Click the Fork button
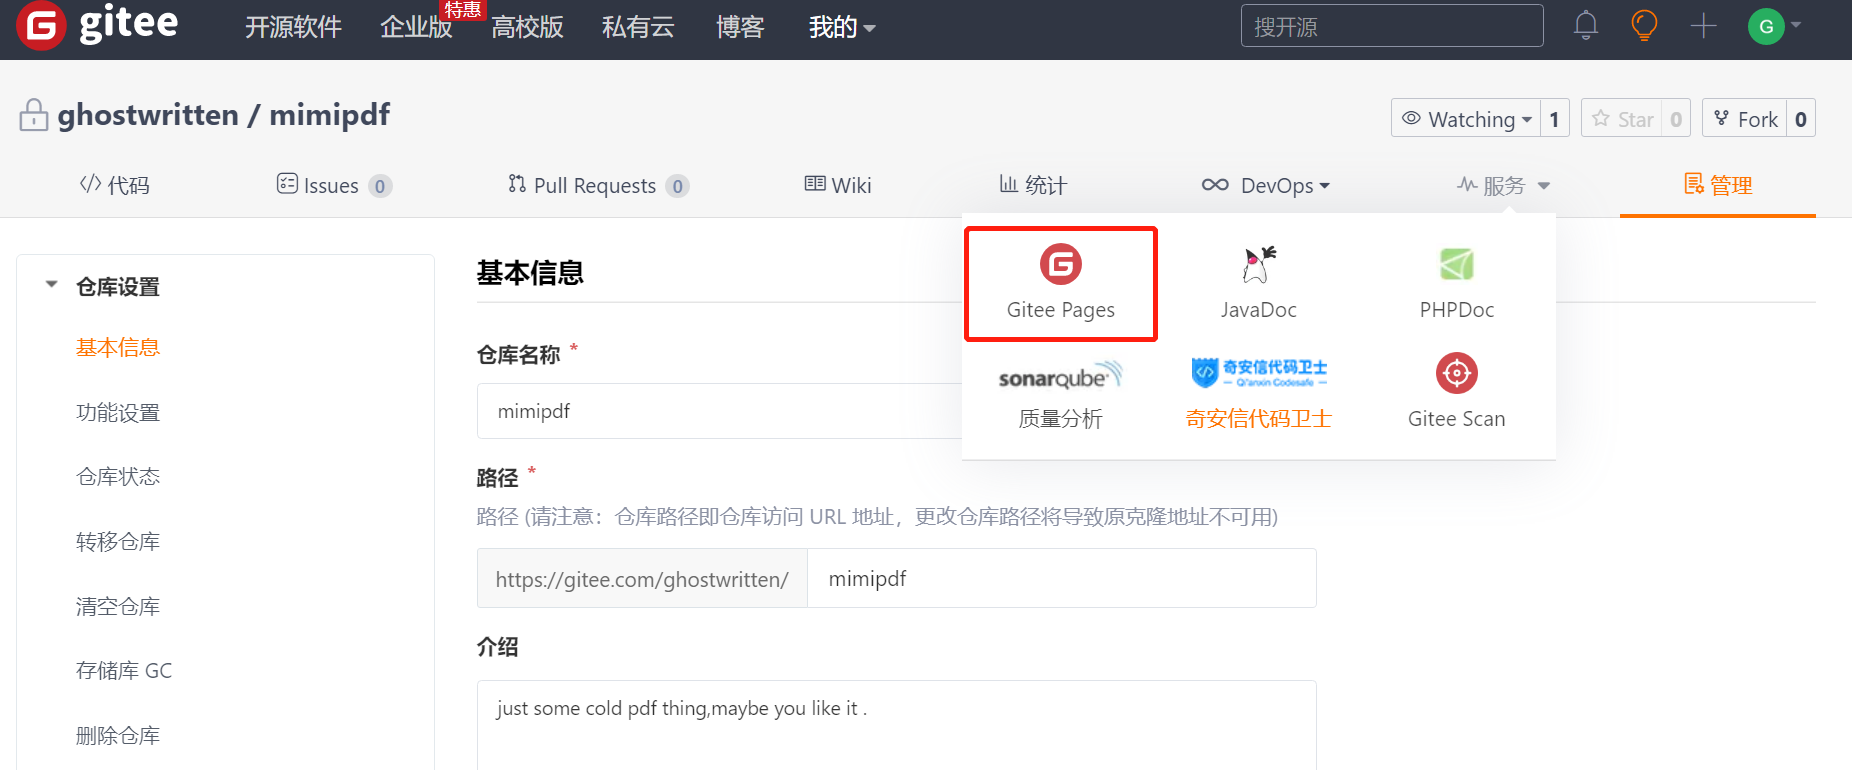The width and height of the screenshot is (1852, 770). click(x=1745, y=118)
